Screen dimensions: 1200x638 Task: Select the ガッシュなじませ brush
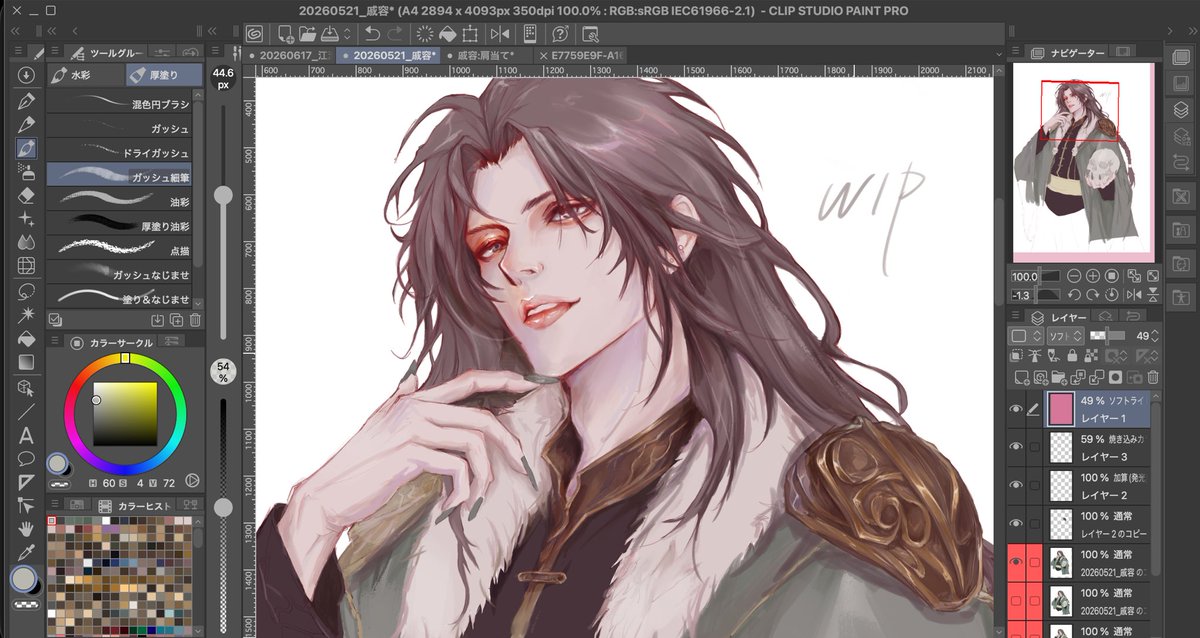(x=120, y=273)
